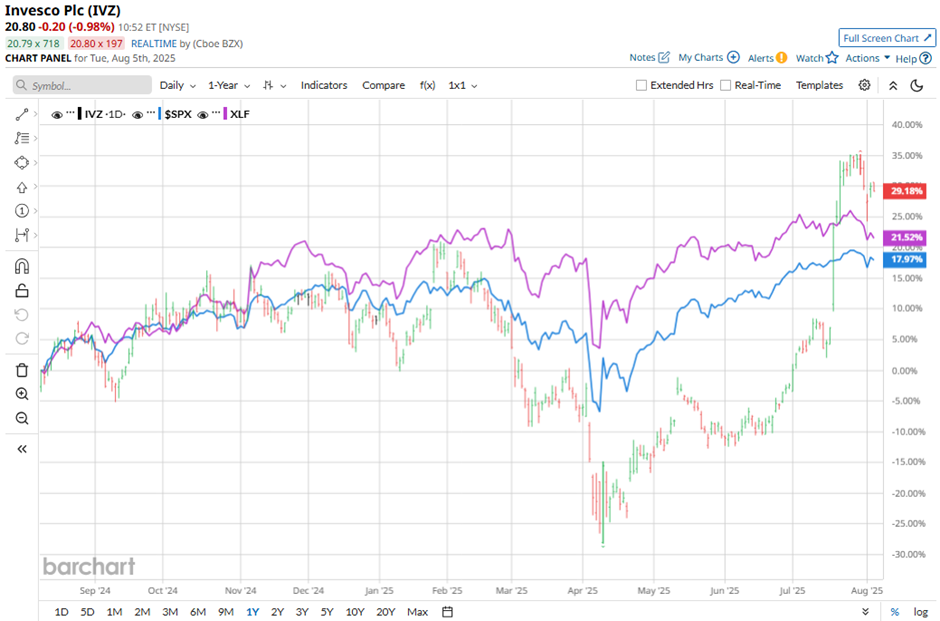
Task: Click the blue $SPX series color swatch
Action: coord(160,114)
